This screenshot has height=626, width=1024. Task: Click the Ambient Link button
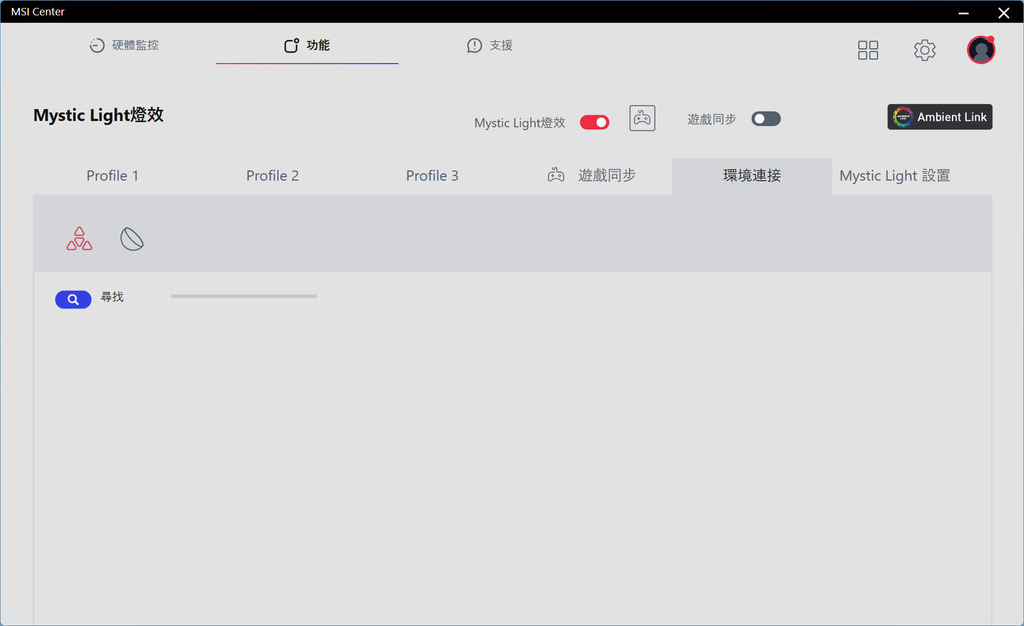939,117
